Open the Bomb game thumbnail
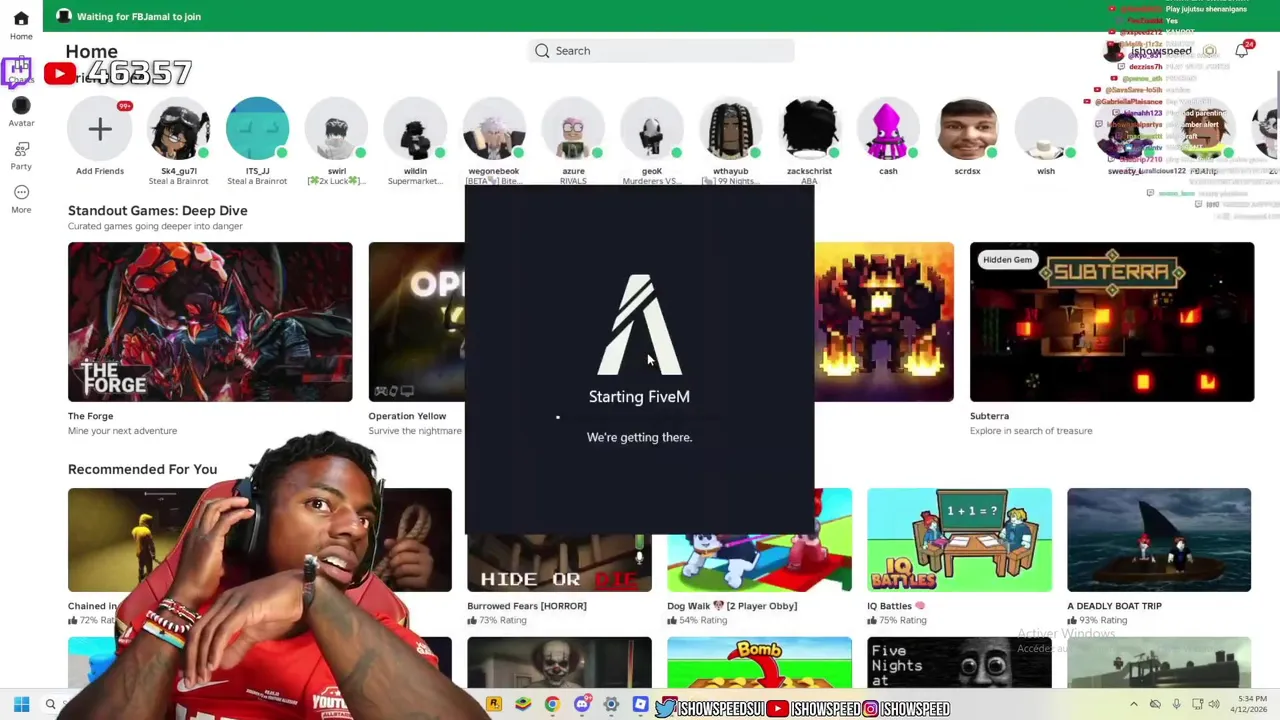This screenshot has width=1280, height=720. [x=759, y=662]
